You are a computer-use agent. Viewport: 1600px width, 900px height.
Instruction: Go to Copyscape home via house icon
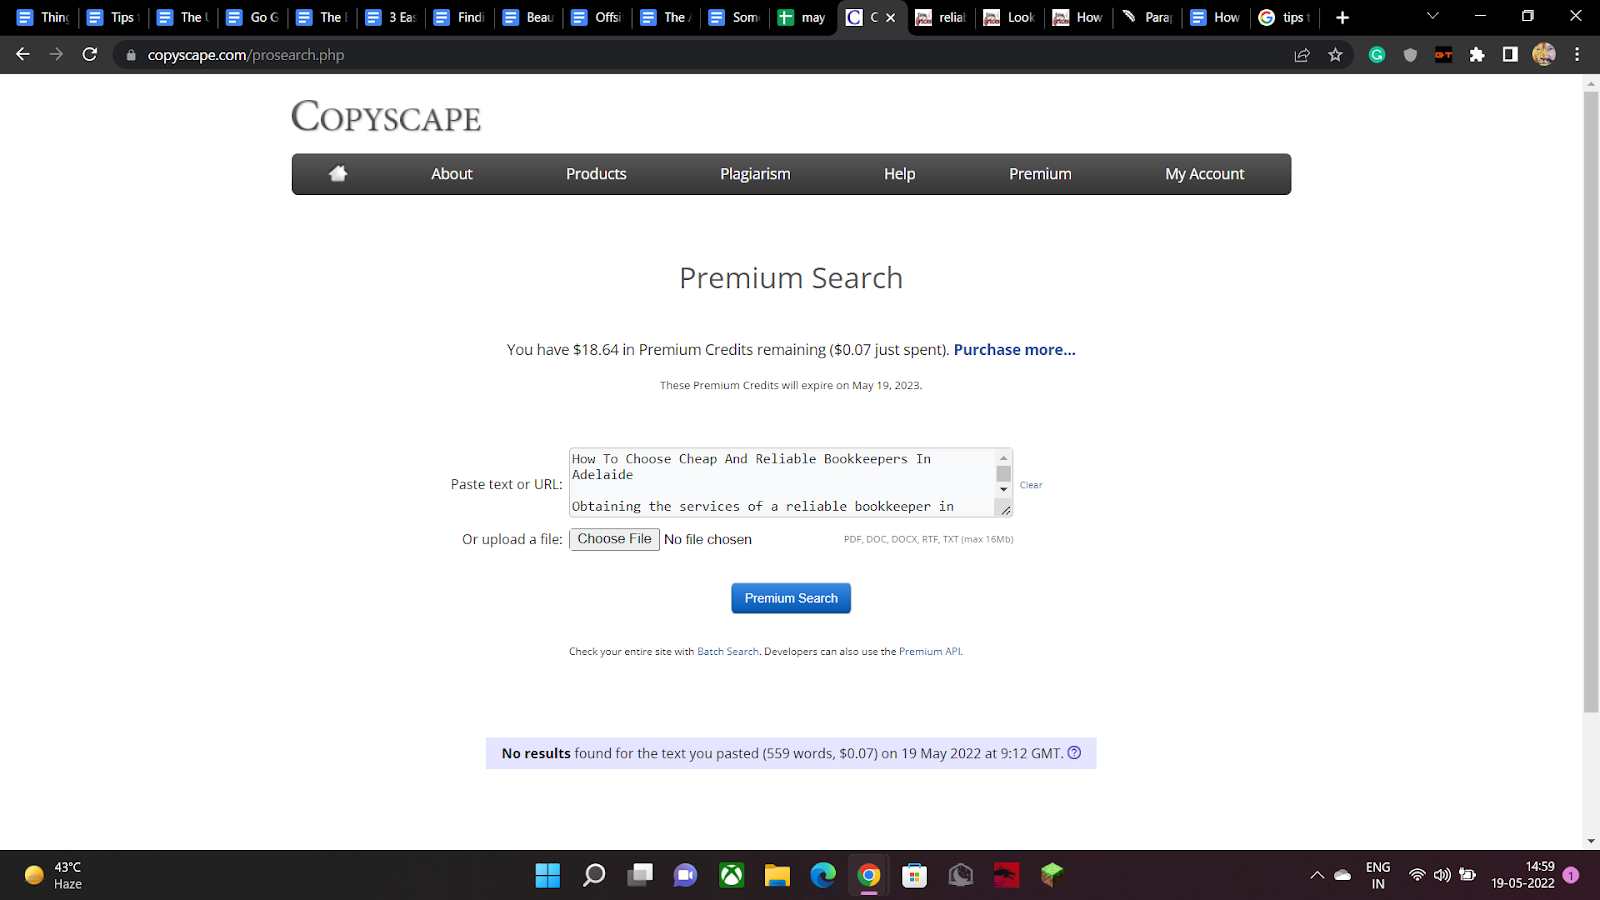tap(338, 174)
